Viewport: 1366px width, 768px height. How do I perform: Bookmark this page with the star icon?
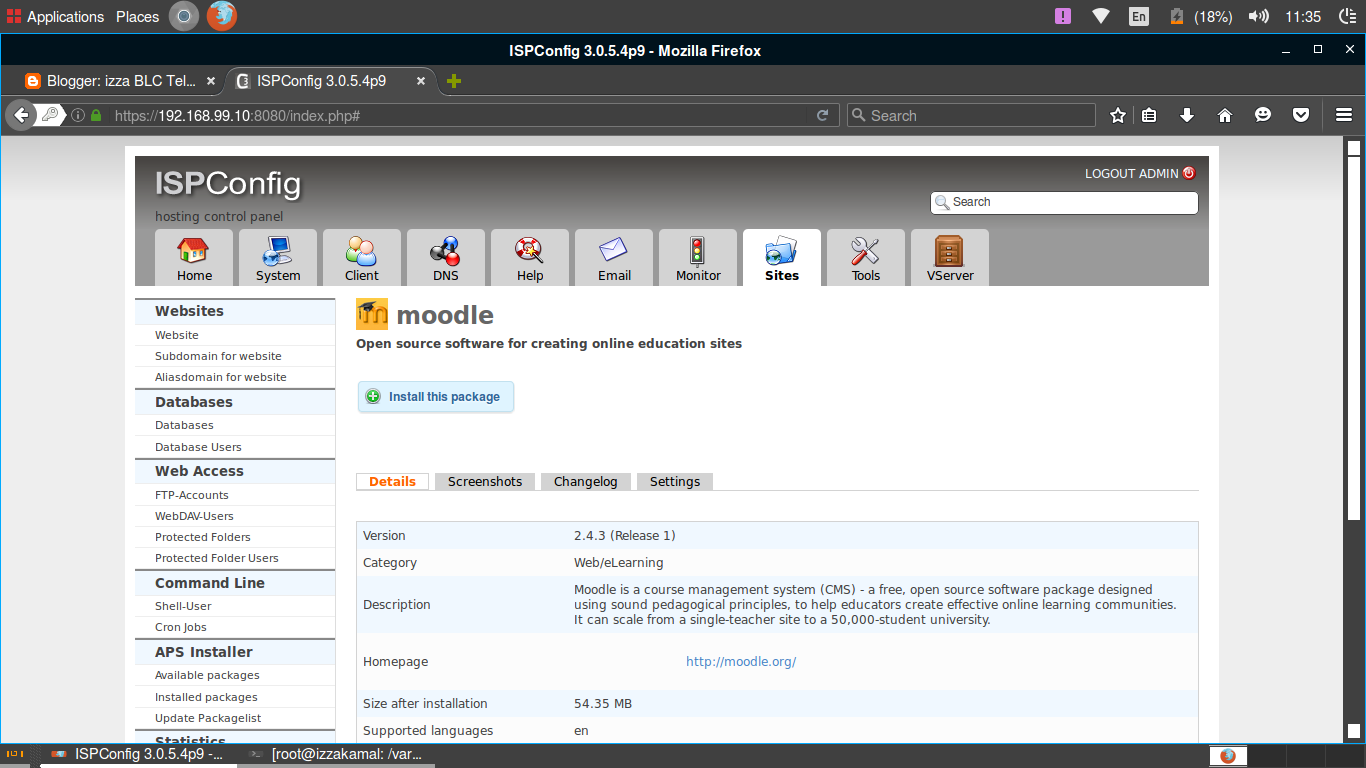[1117, 114]
